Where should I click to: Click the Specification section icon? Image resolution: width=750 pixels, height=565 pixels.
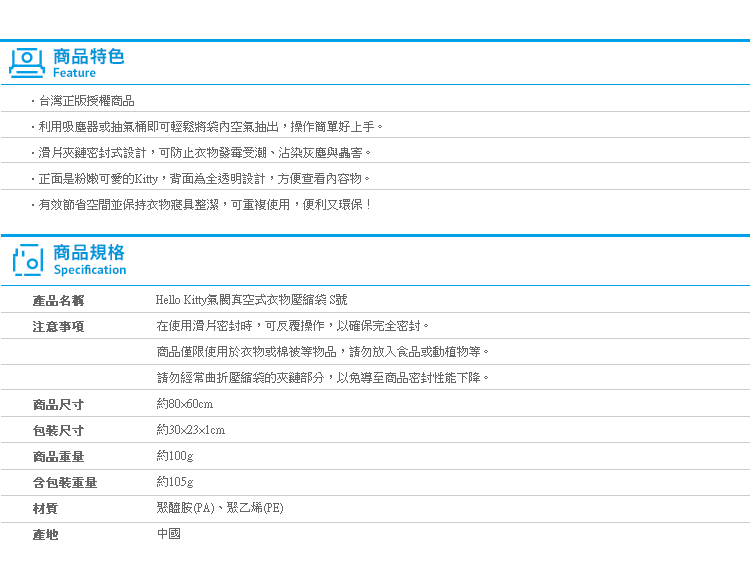28,260
